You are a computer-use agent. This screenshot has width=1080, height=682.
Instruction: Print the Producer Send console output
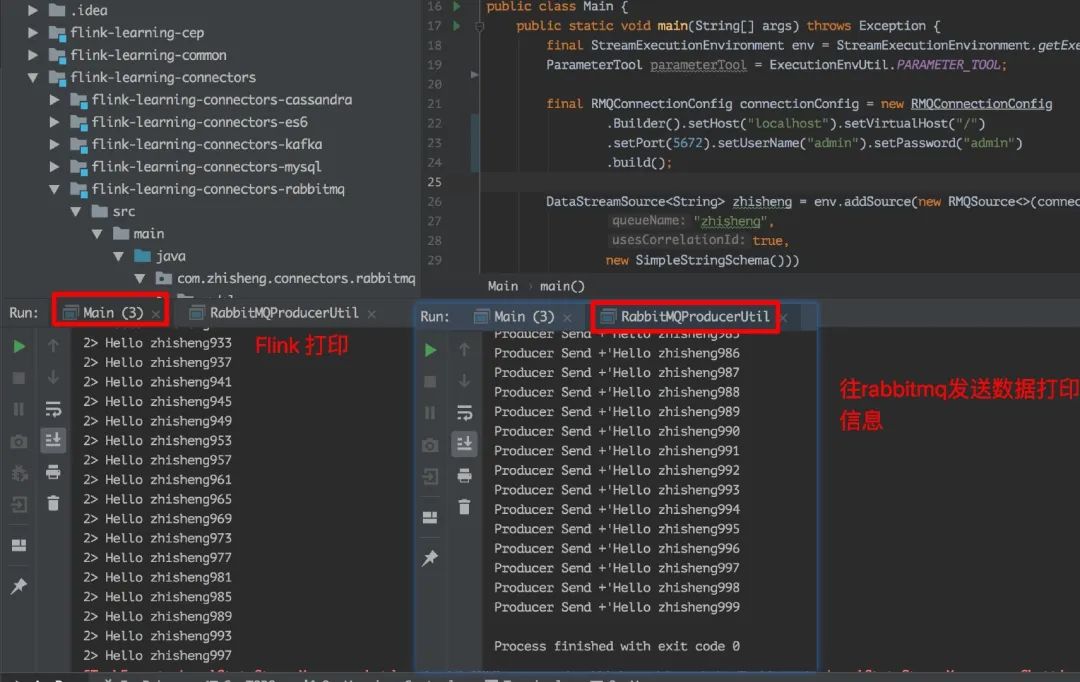click(x=464, y=475)
